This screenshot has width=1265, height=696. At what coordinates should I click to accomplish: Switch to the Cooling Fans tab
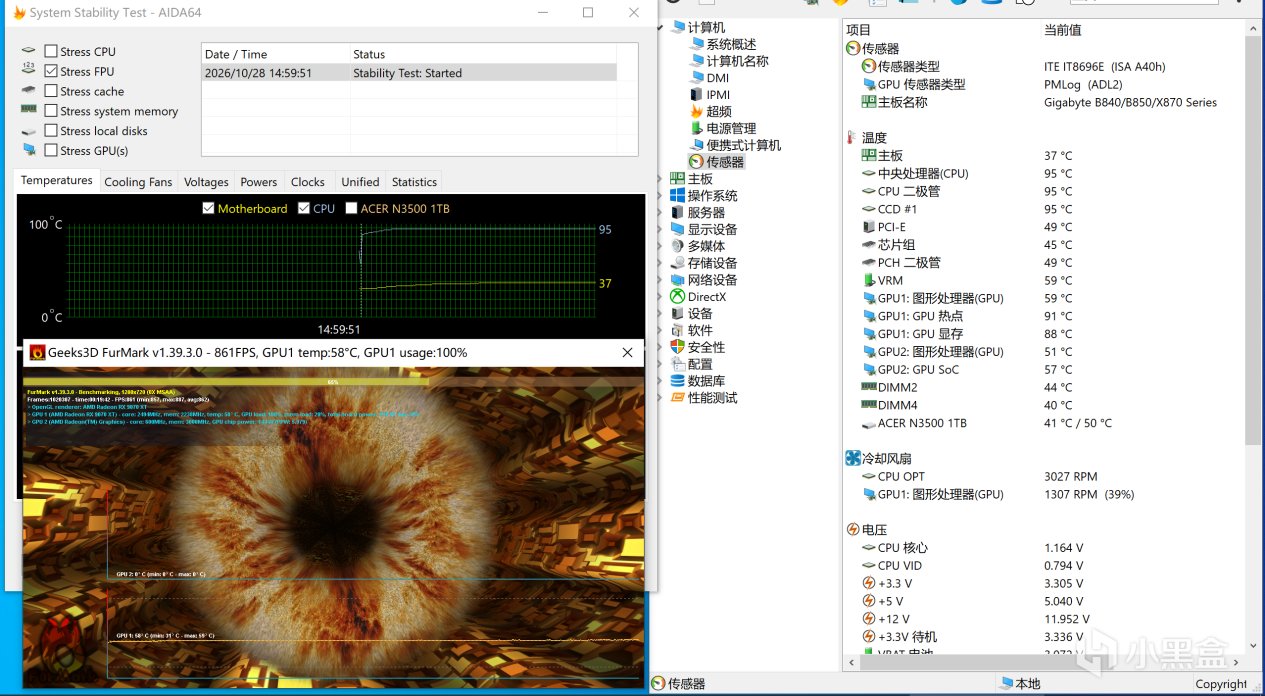138,182
